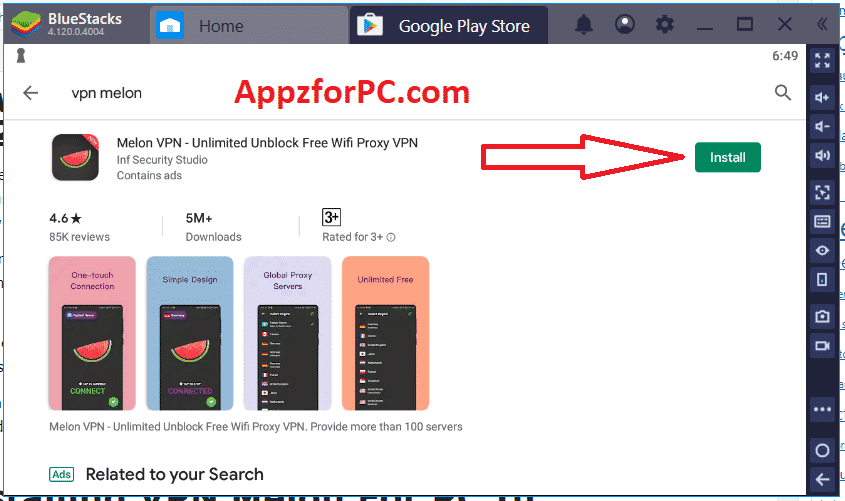Increase volume using sidebar icon
This screenshot has height=501, width=845.
click(822, 98)
